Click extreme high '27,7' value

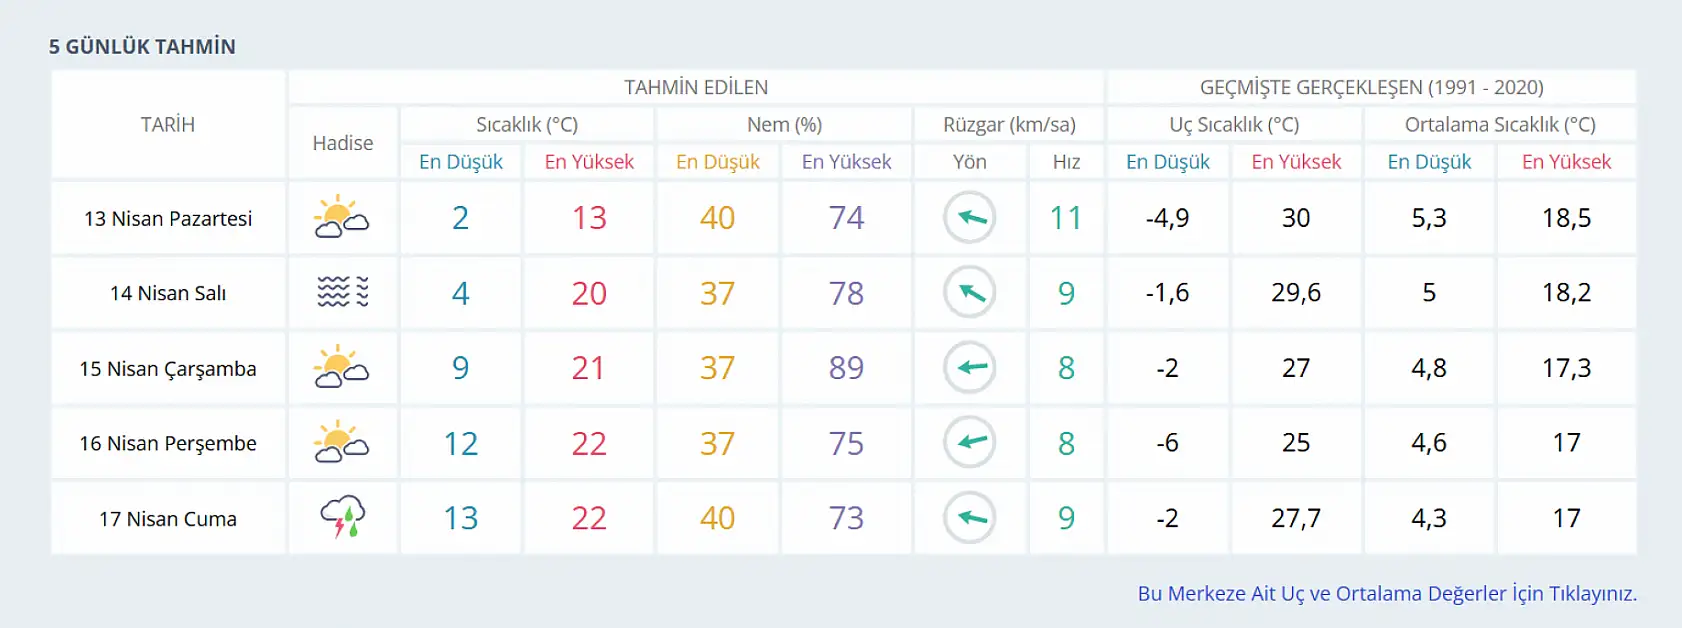[1296, 517]
